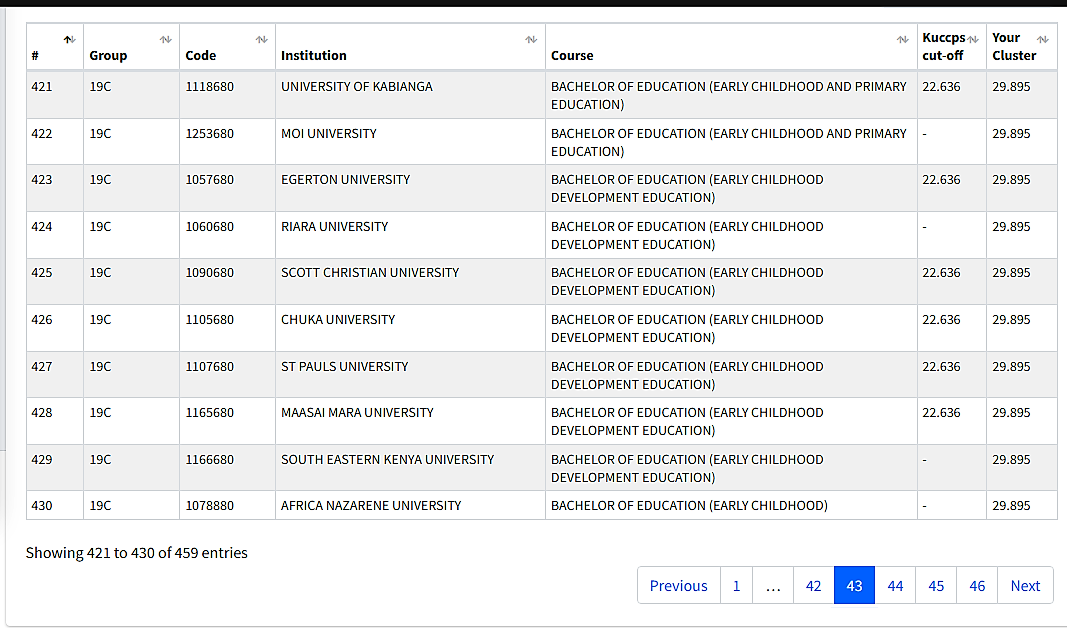
Task: Jump to page 1
Action: click(736, 586)
